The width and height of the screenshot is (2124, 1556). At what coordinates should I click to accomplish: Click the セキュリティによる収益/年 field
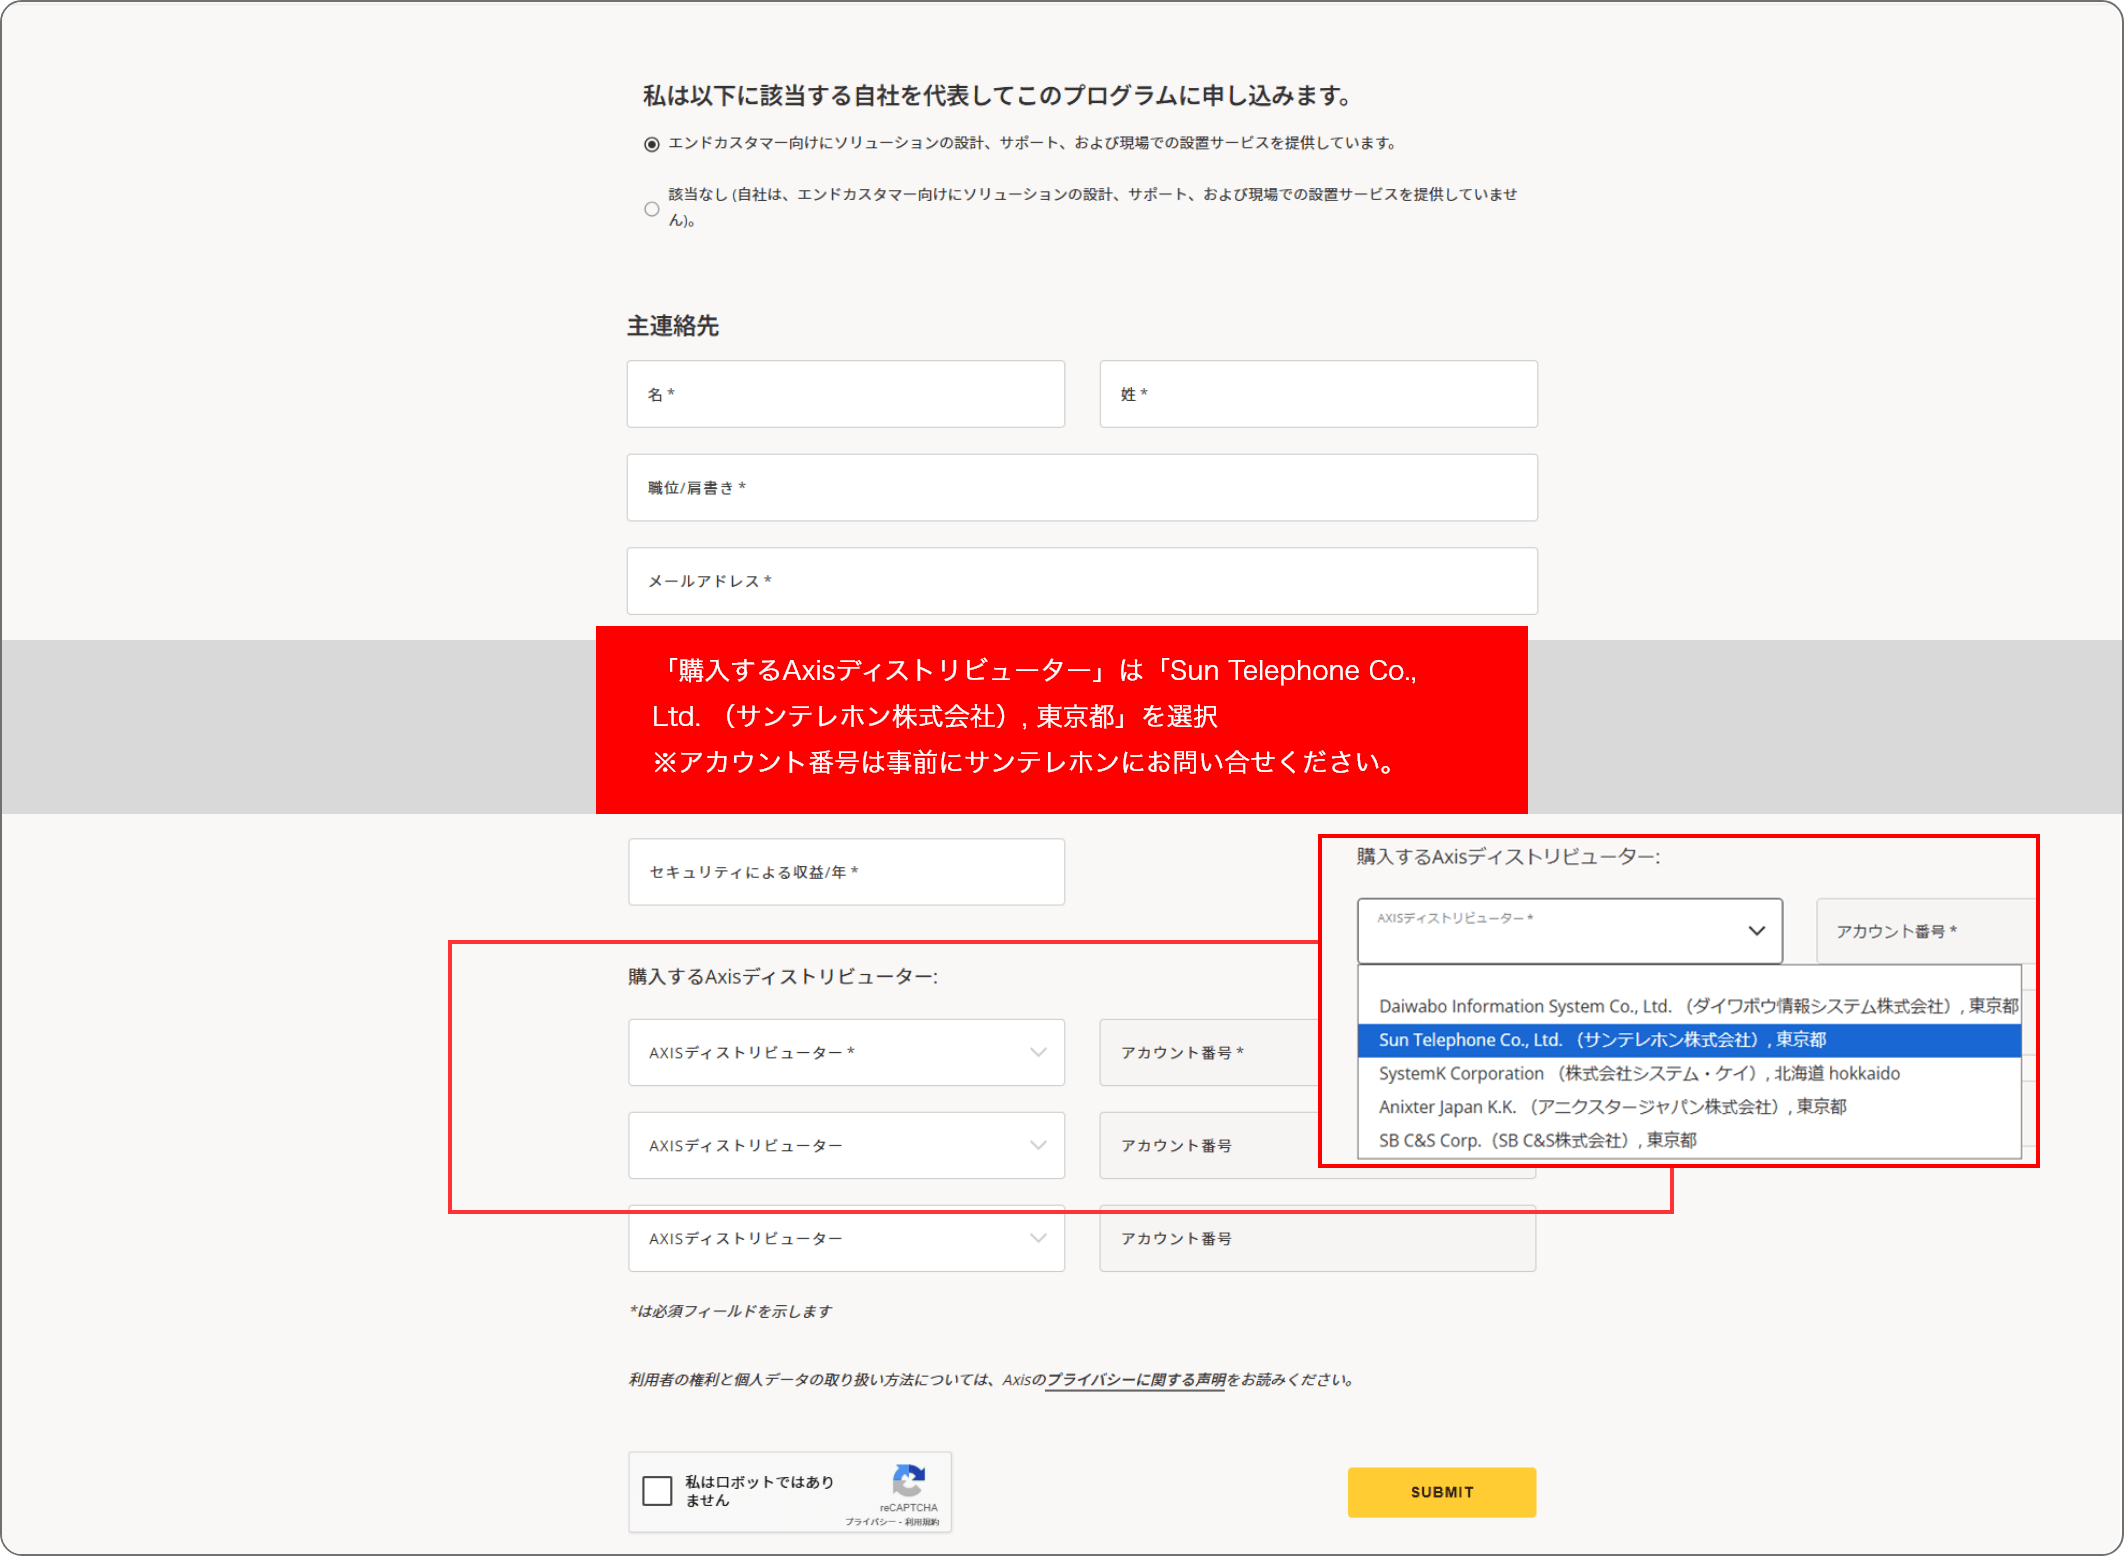pyautogui.click(x=846, y=872)
